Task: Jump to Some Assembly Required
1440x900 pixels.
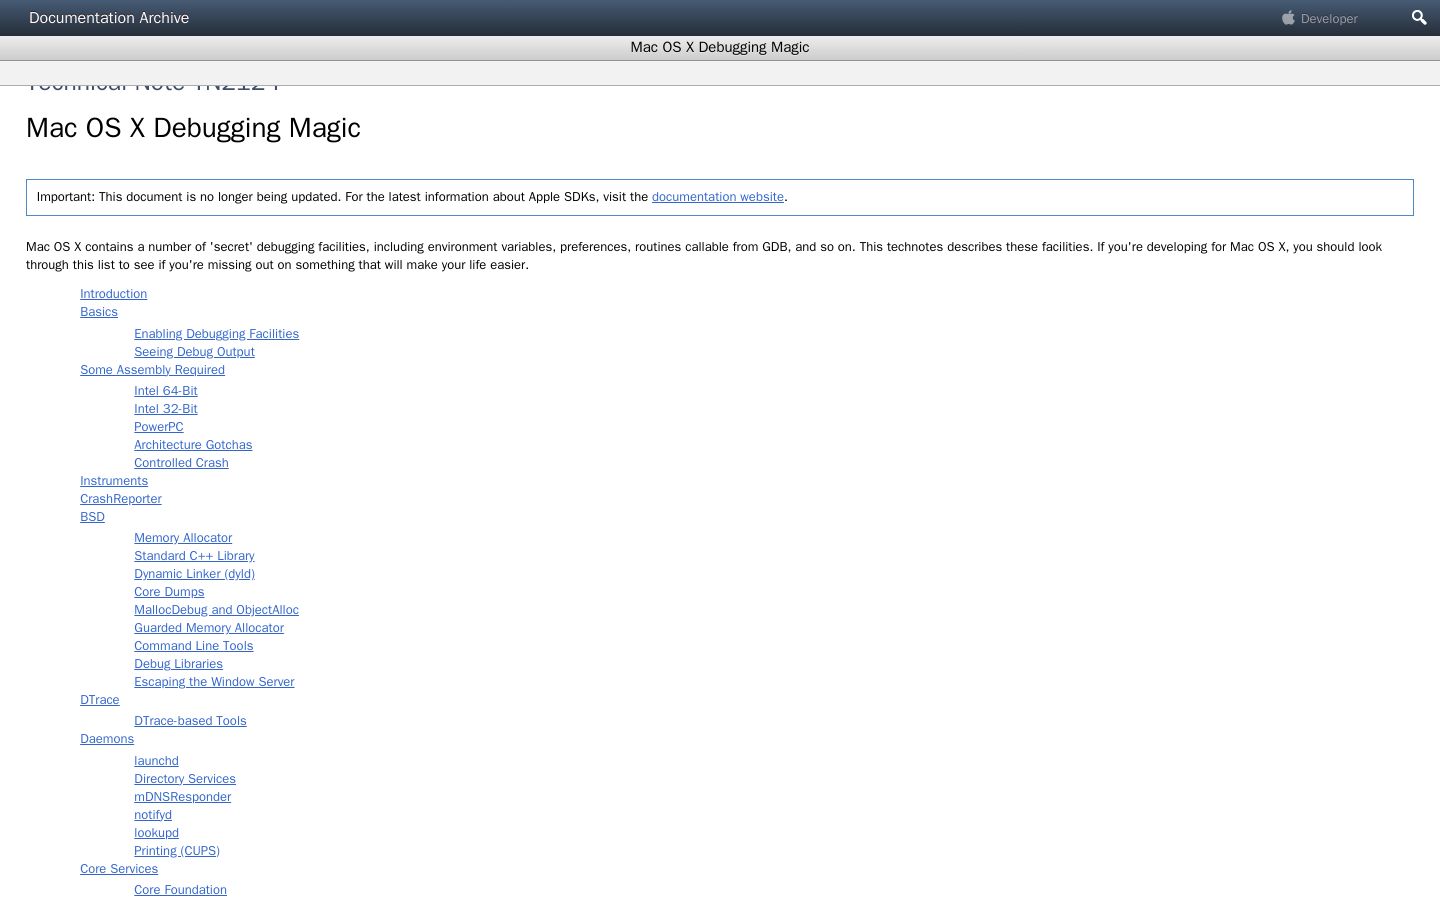Action: point(152,370)
